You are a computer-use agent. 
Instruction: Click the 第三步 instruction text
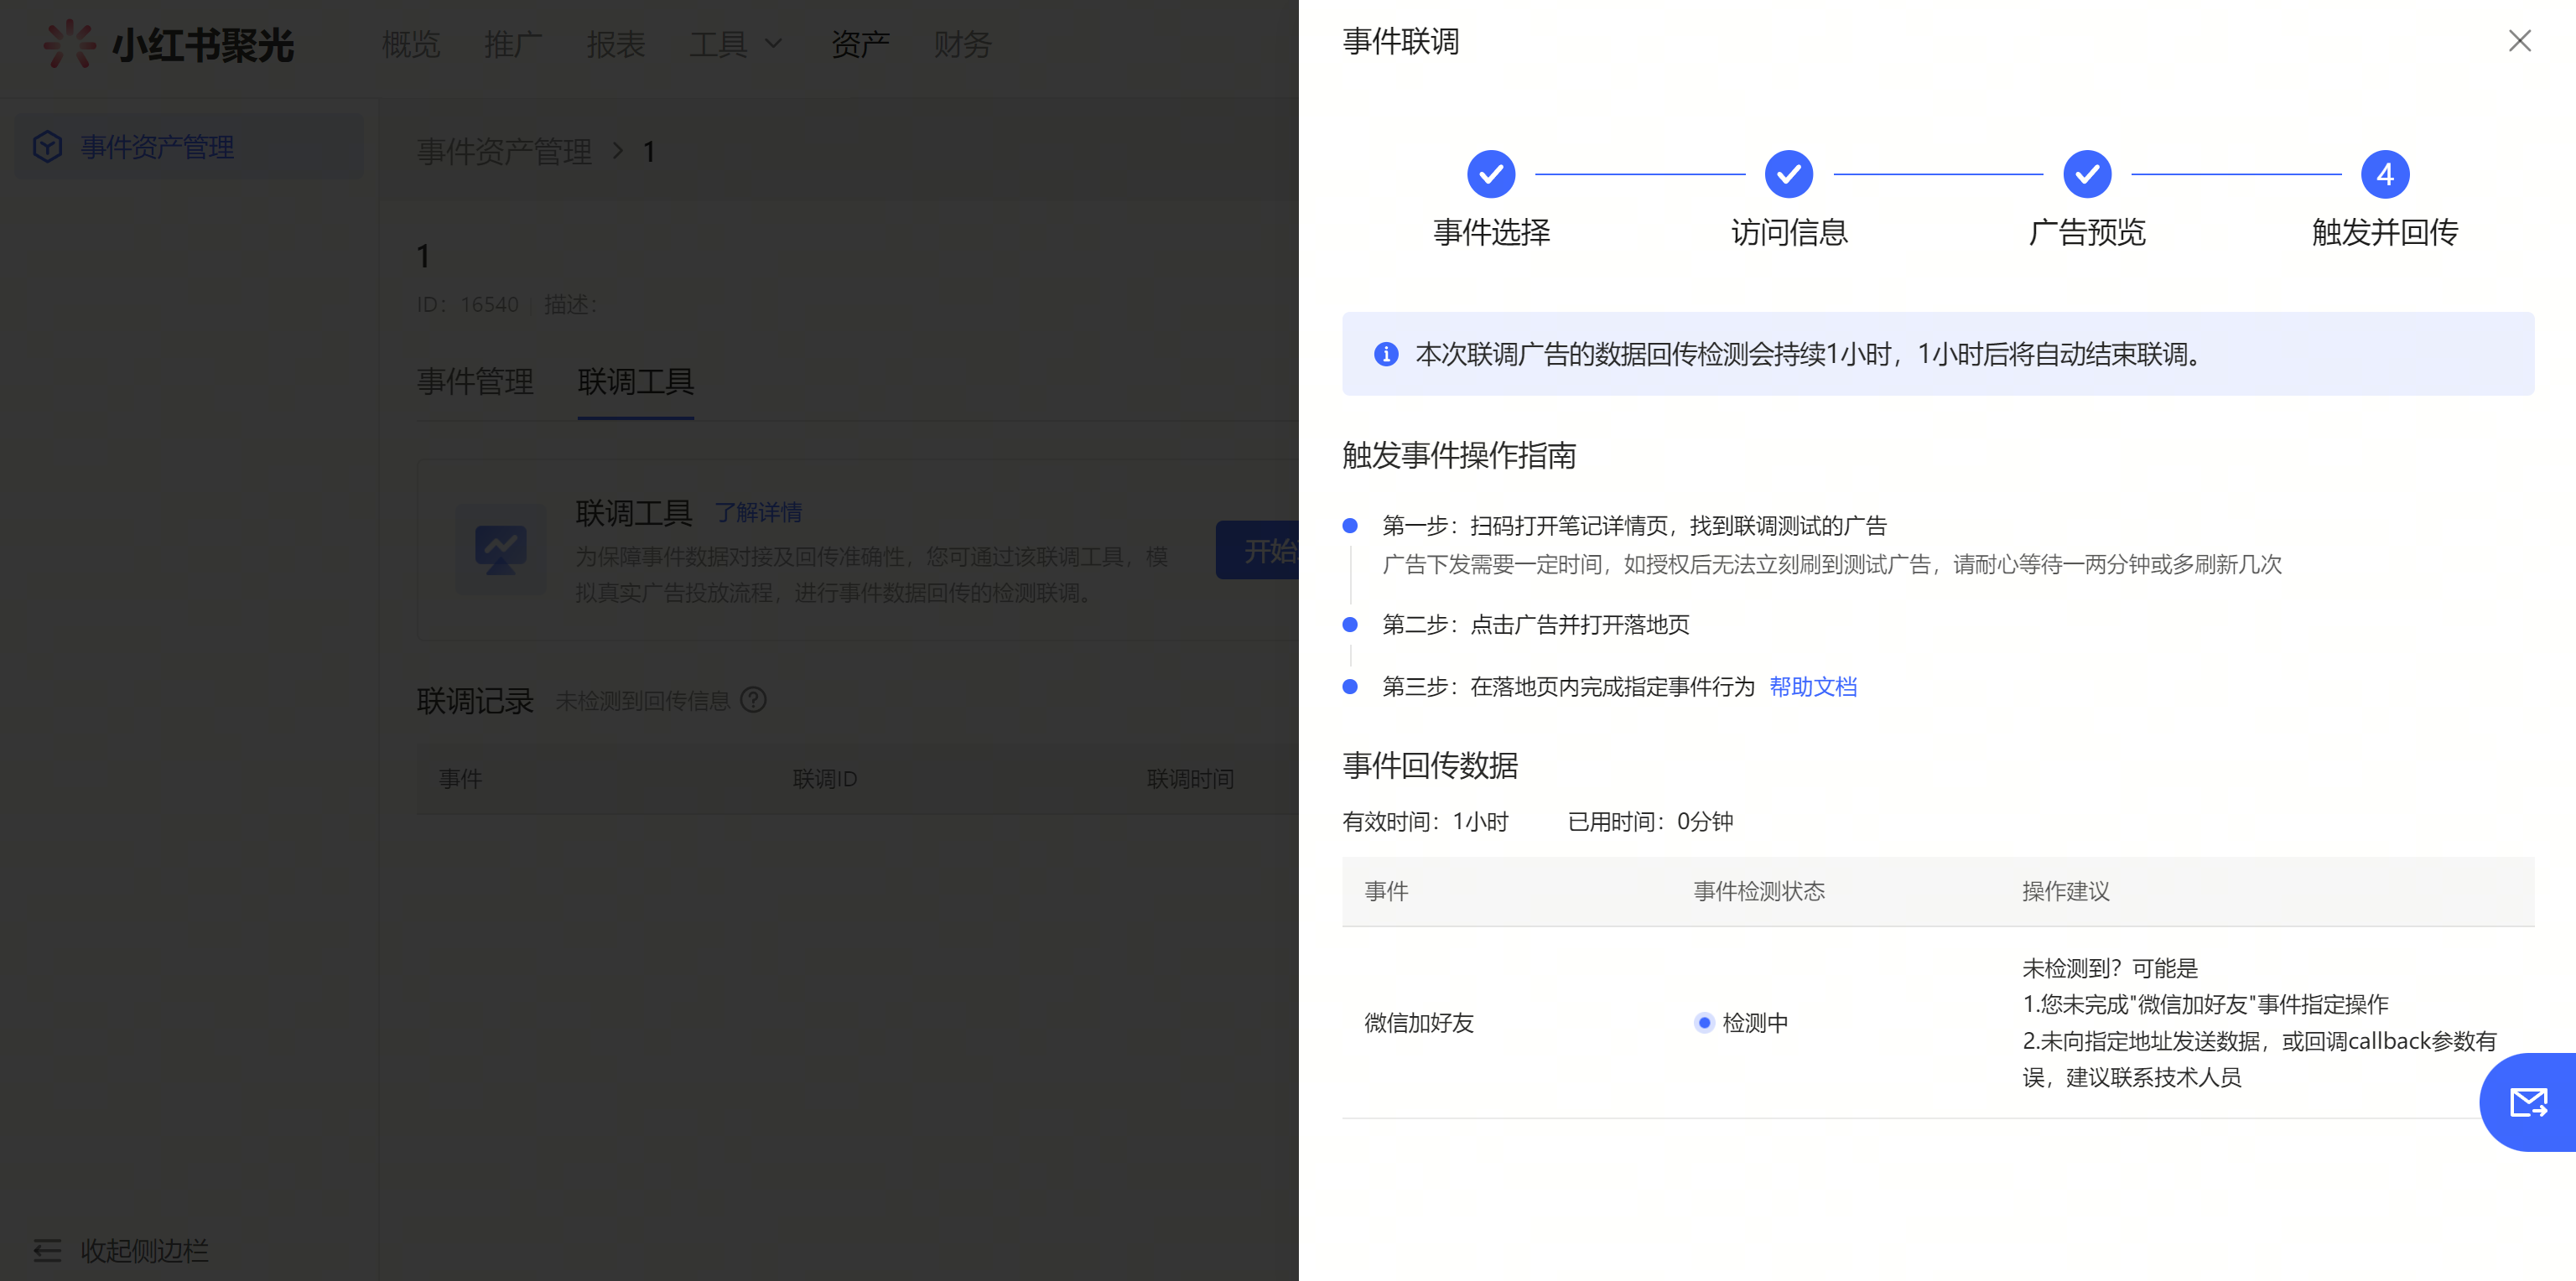pos(1569,687)
